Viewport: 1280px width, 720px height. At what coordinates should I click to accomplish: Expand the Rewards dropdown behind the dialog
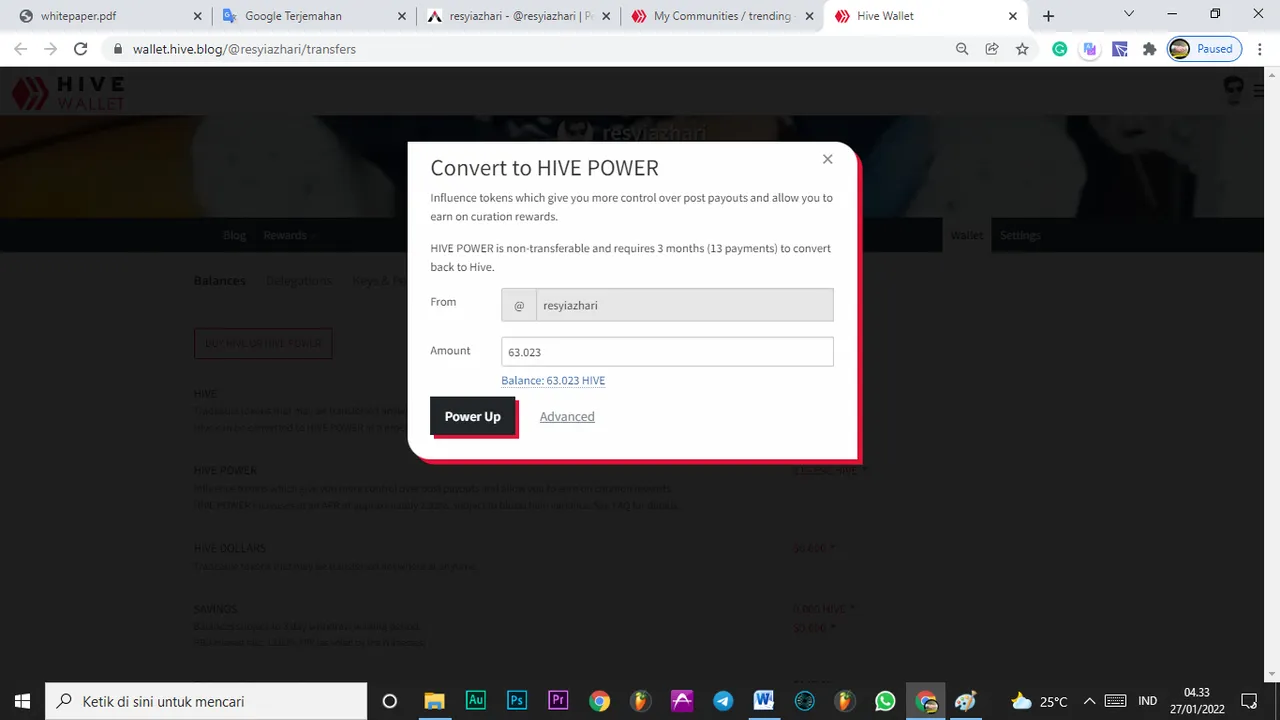click(x=289, y=235)
